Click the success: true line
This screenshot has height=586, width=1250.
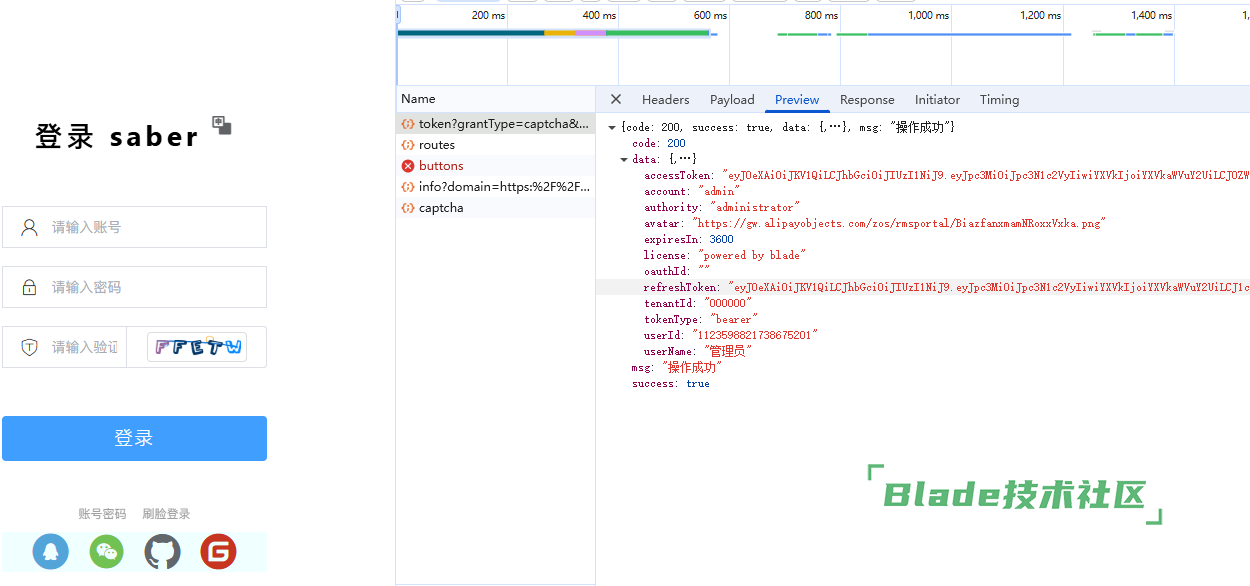[x=671, y=383]
